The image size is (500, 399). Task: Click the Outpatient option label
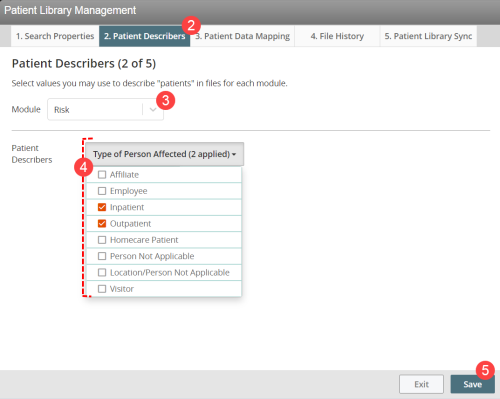(130, 224)
